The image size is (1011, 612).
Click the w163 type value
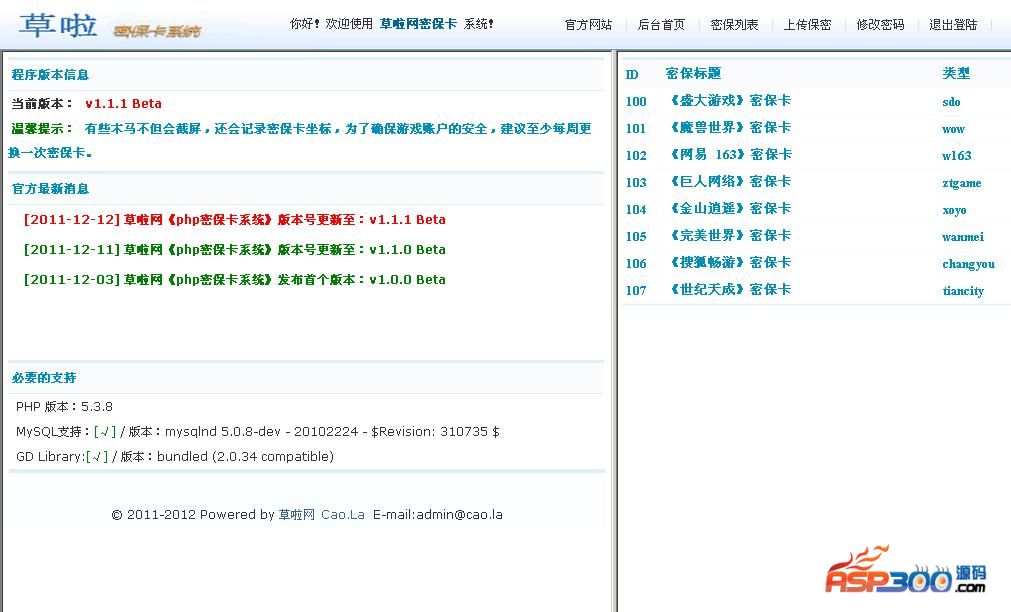pyautogui.click(x=956, y=156)
